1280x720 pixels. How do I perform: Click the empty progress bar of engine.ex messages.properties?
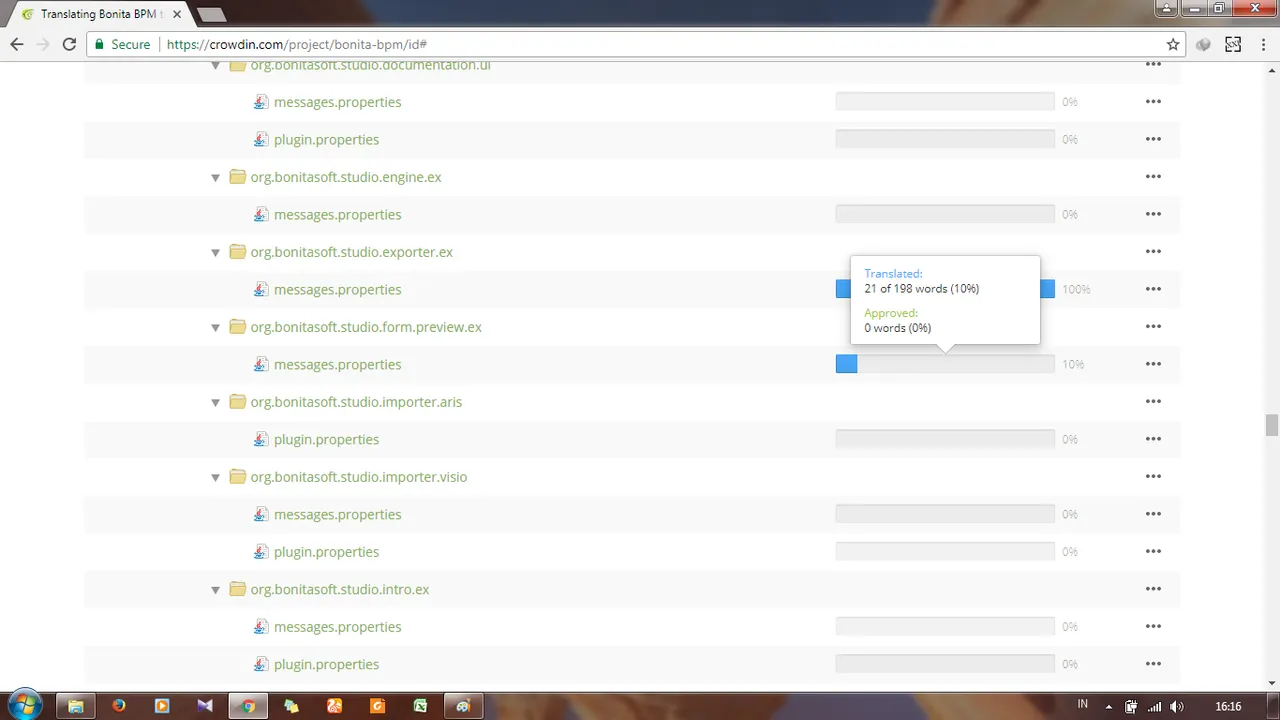point(945,214)
